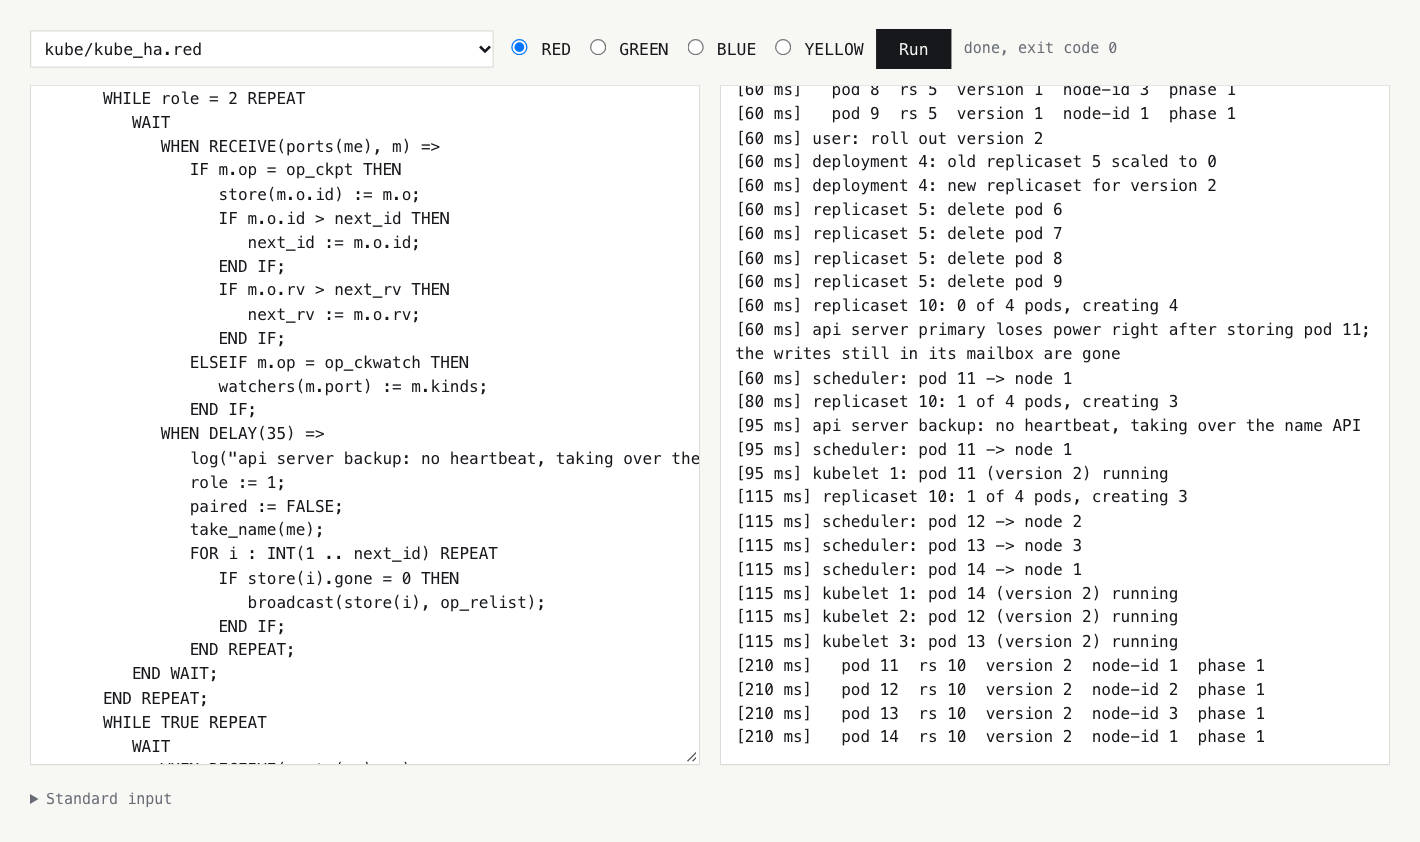Select the RED radio button

[x=519, y=47]
